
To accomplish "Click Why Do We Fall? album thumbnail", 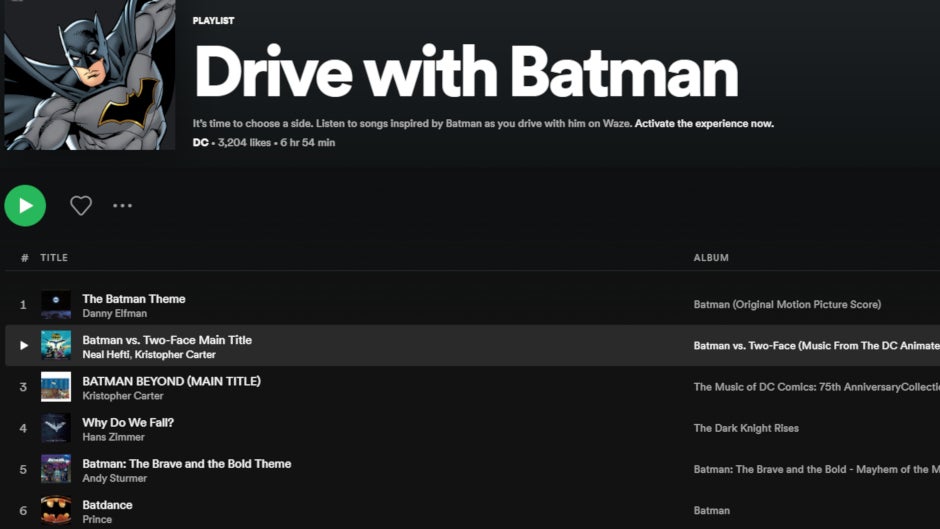I will pyautogui.click(x=56, y=428).
